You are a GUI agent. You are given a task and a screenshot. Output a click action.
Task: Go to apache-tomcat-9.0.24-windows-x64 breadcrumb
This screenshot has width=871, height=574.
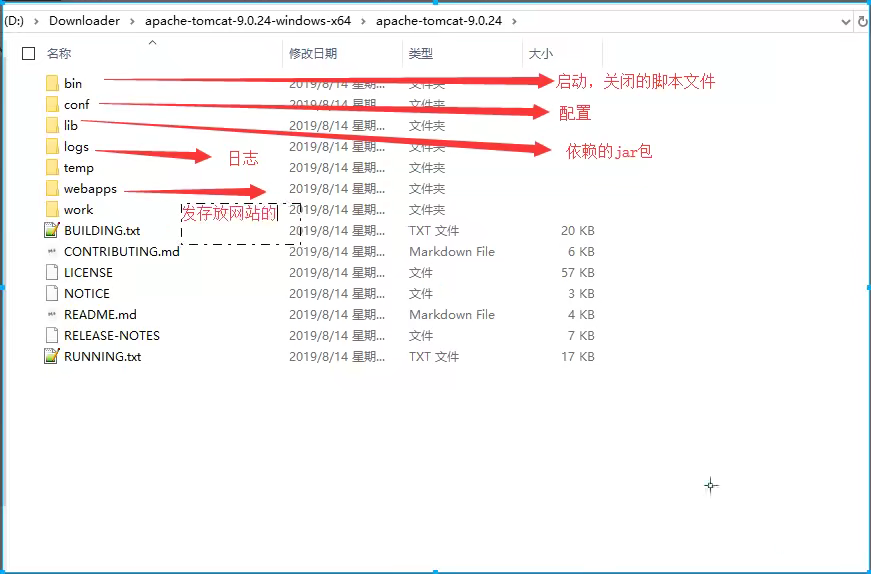(x=248, y=21)
